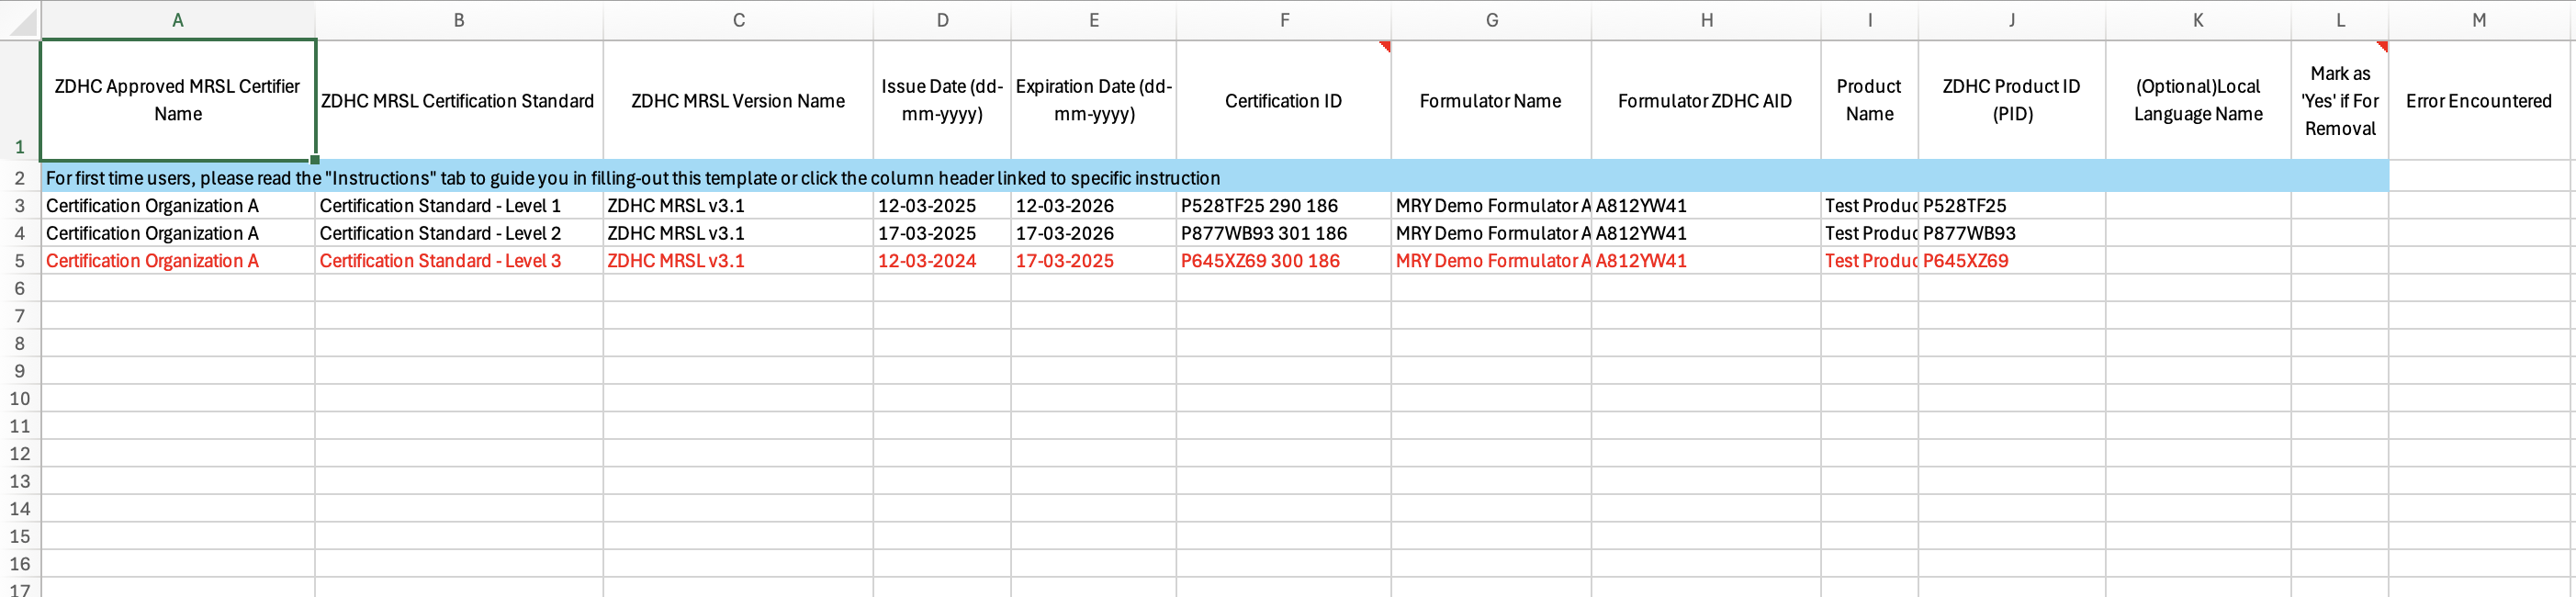This screenshot has width=2576, height=597.
Task: Select row 4 'ZDHC MRSL v3.1' cell
Action: point(738,233)
